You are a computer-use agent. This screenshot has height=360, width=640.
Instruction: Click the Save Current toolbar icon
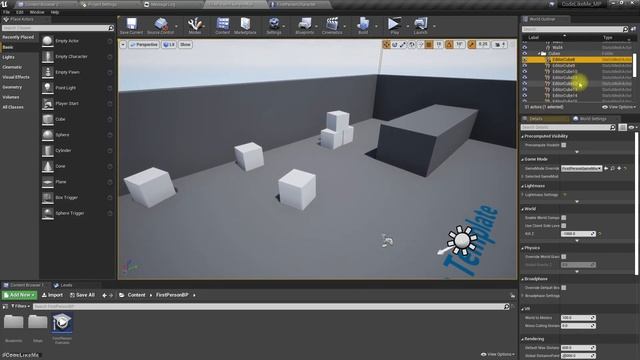131,25
